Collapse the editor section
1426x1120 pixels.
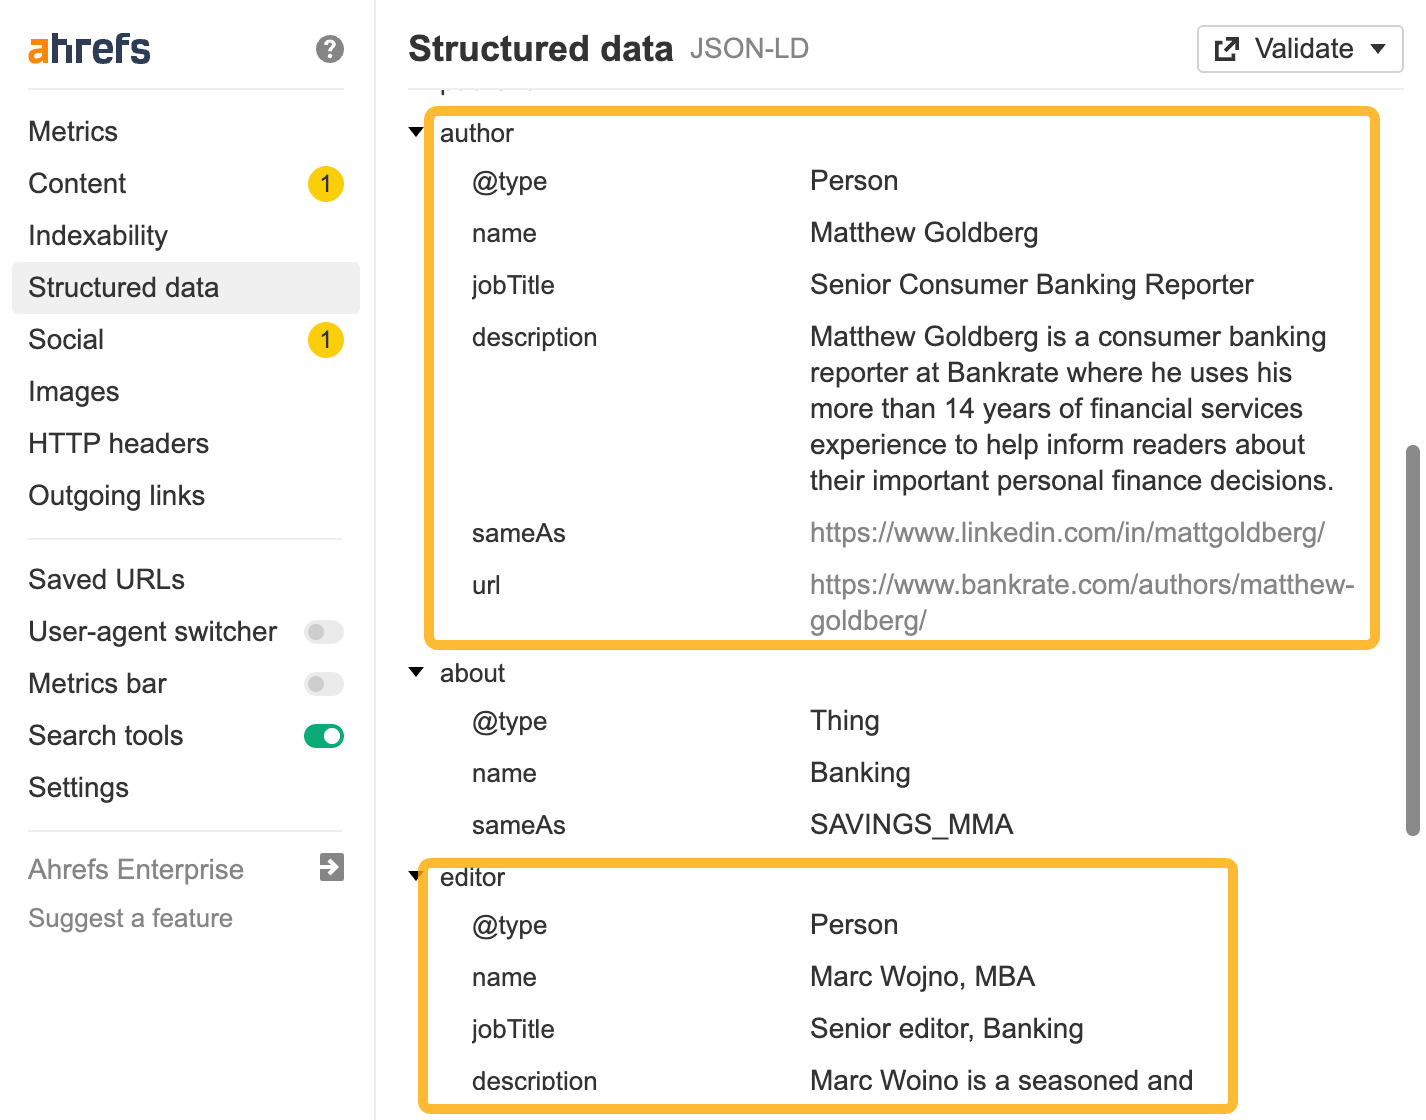pos(416,873)
